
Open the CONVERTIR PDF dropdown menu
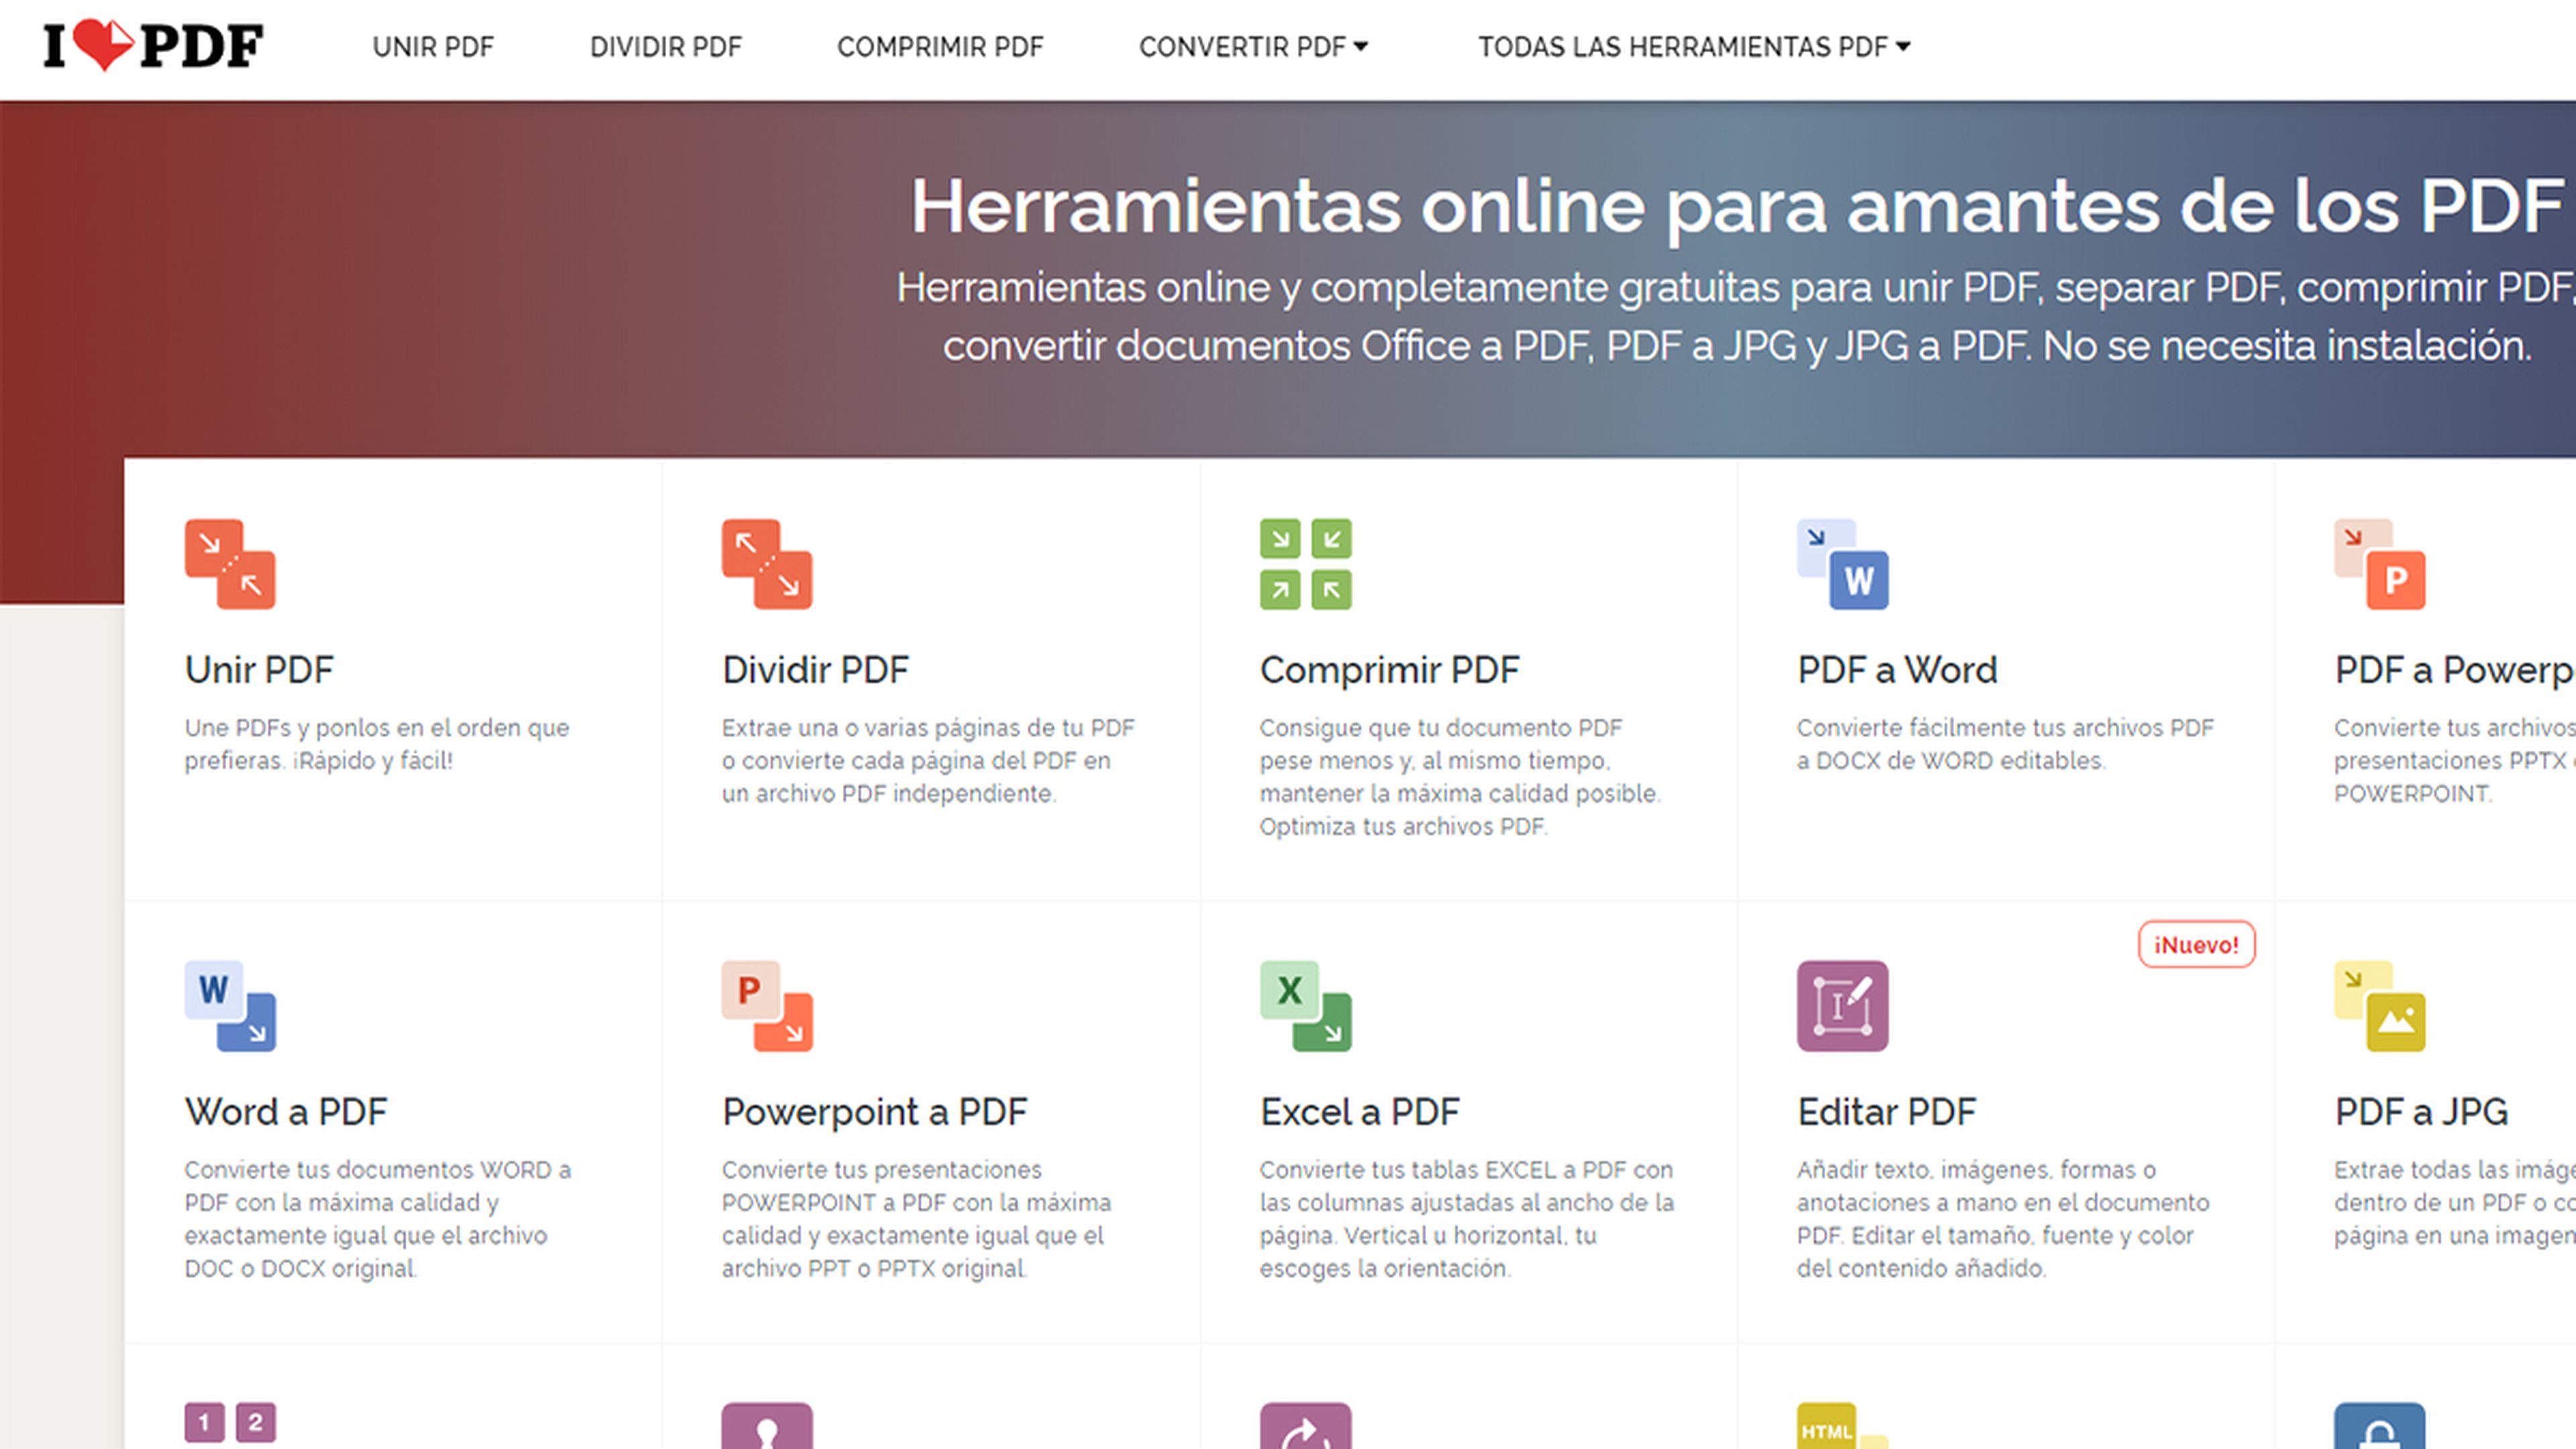(1256, 46)
